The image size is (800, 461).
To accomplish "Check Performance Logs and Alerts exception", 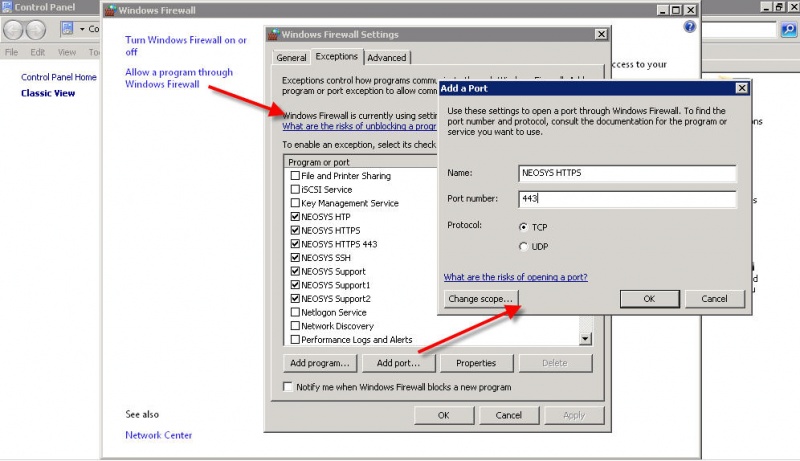I will click(295, 340).
